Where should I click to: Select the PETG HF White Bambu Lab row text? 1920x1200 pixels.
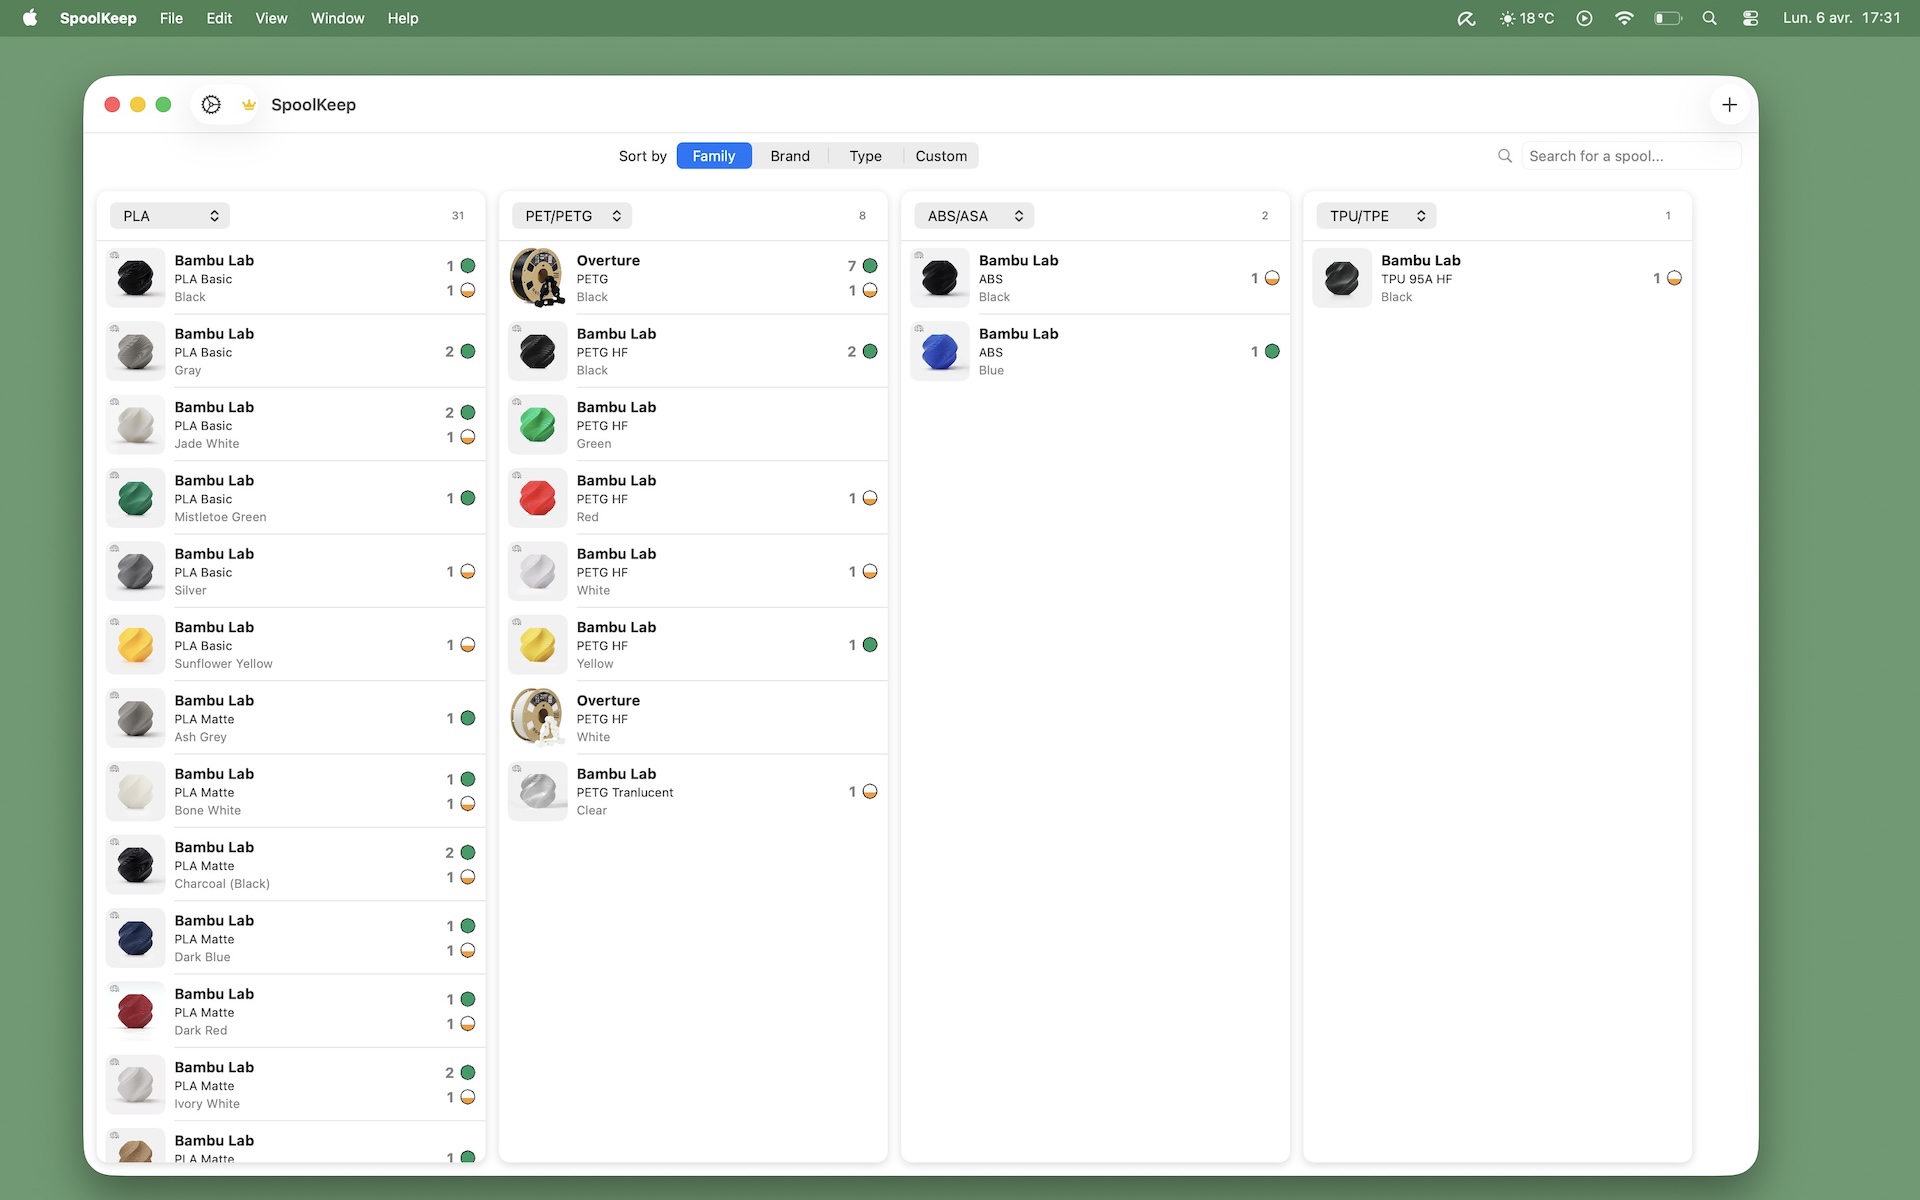pos(616,571)
